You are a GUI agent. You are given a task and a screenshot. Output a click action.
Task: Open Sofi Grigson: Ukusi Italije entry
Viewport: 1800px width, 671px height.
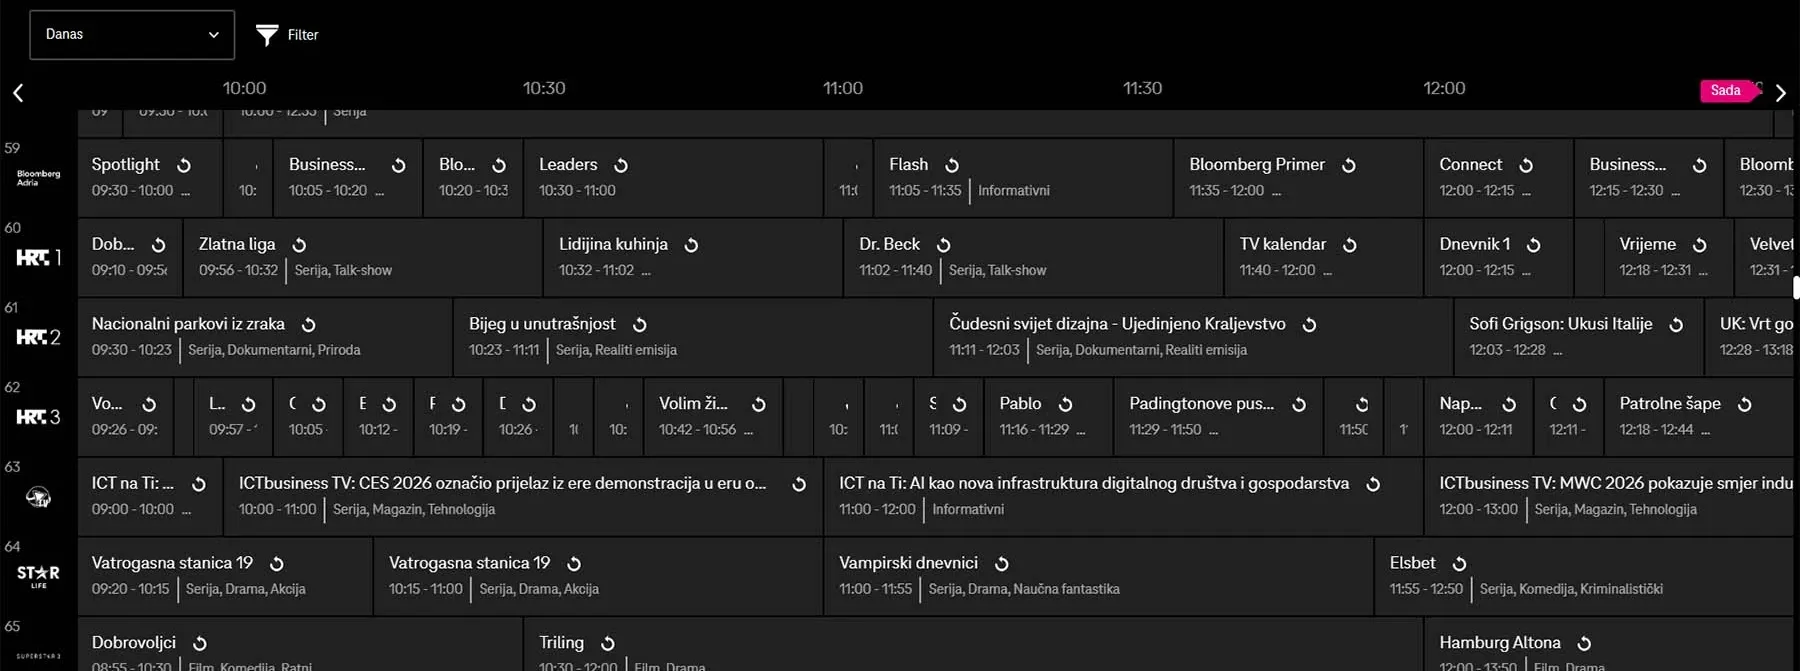click(x=1578, y=338)
